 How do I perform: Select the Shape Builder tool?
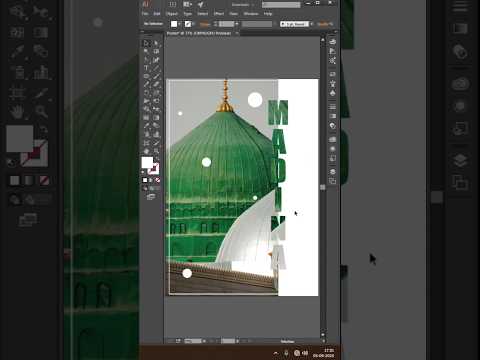point(146,109)
